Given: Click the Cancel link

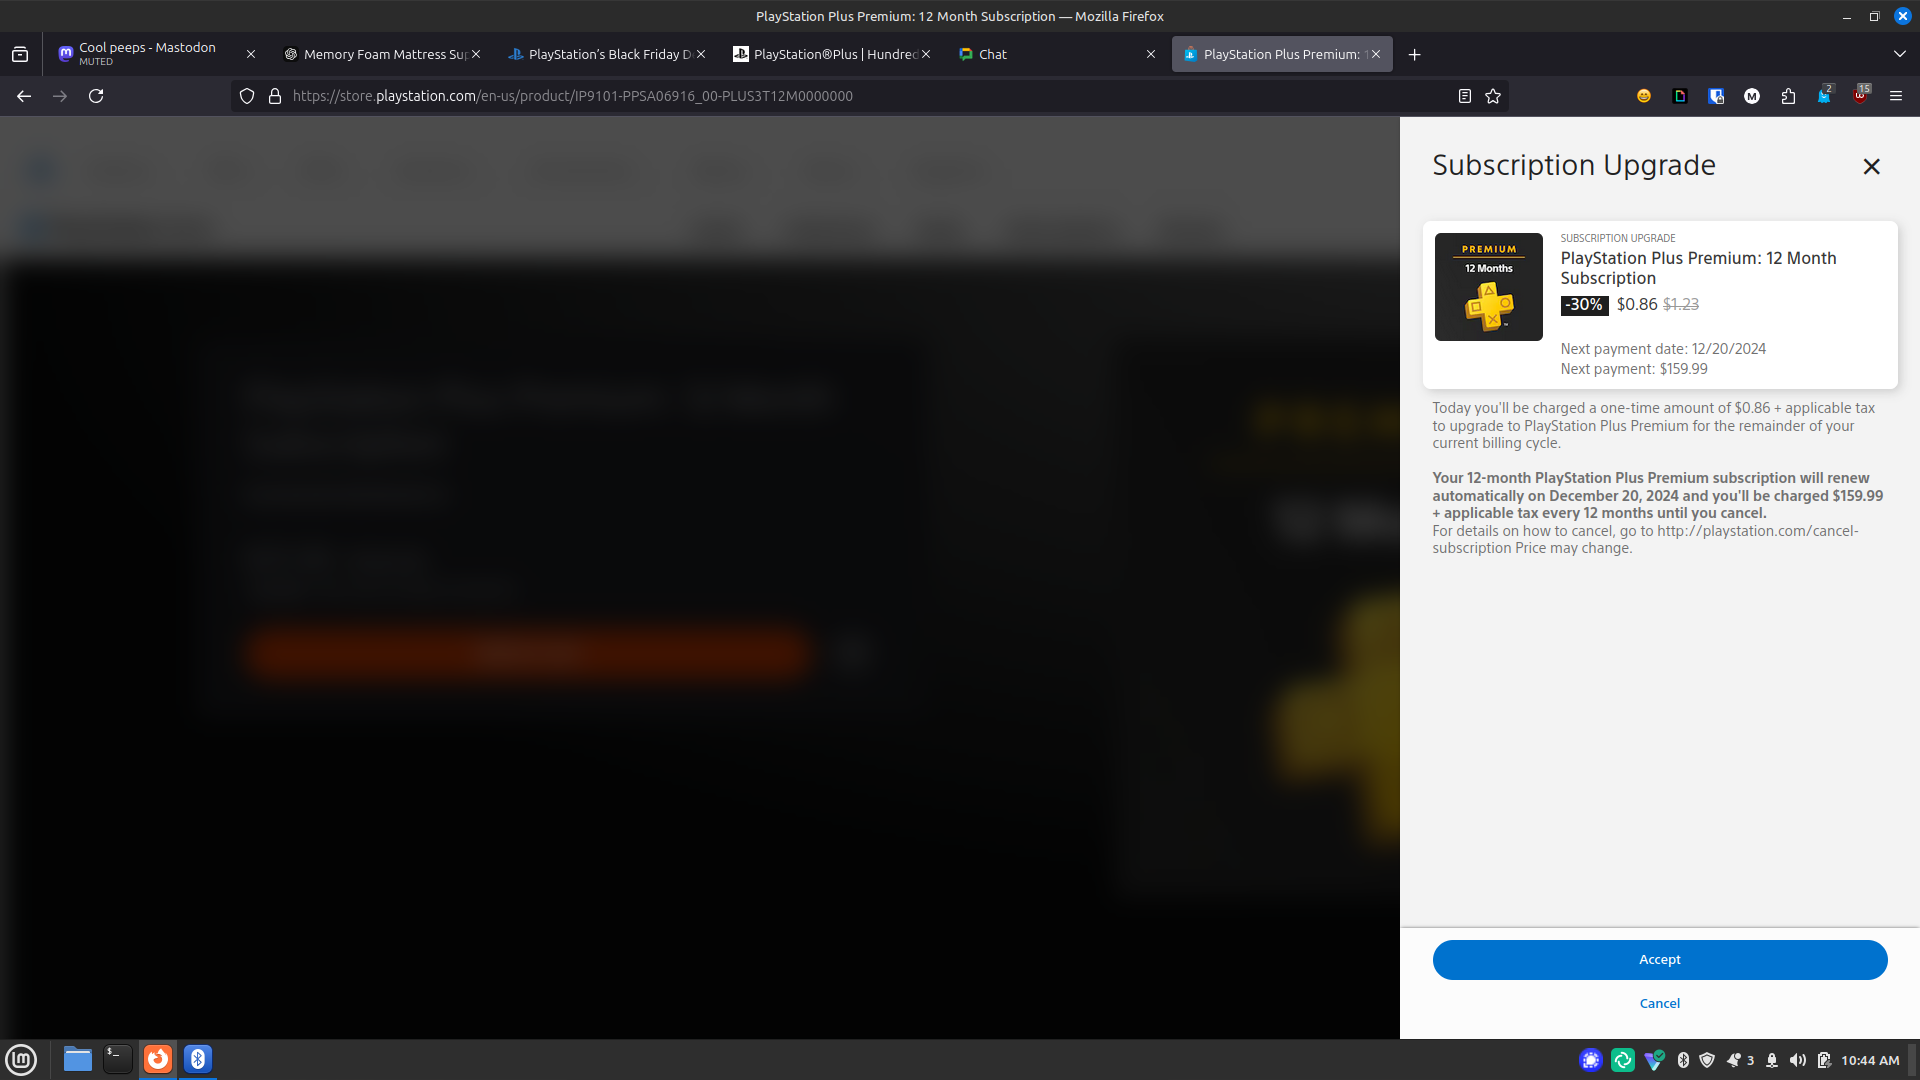Looking at the screenshot, I should click(x=1659, y=1003).
